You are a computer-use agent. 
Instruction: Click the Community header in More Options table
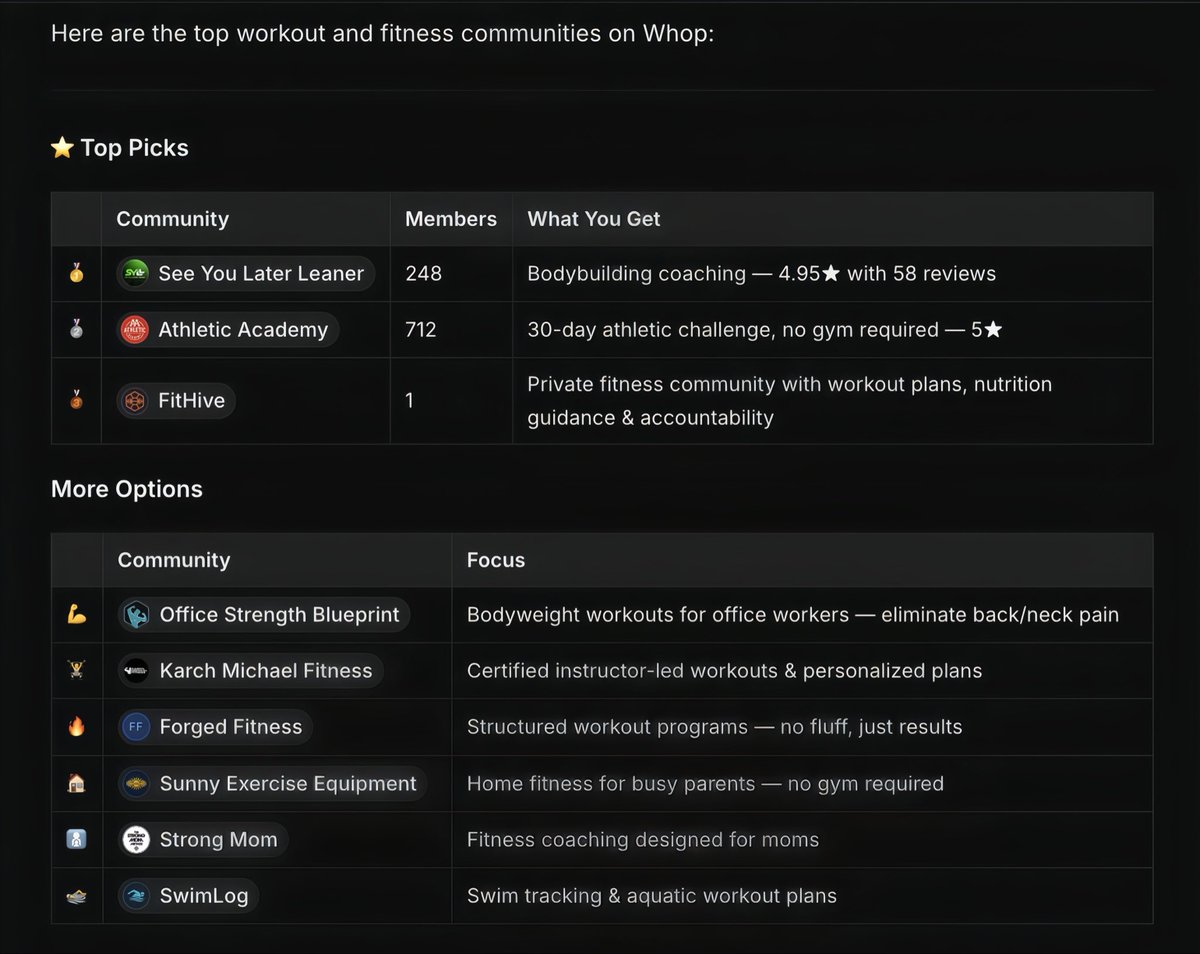click(174, 560)
